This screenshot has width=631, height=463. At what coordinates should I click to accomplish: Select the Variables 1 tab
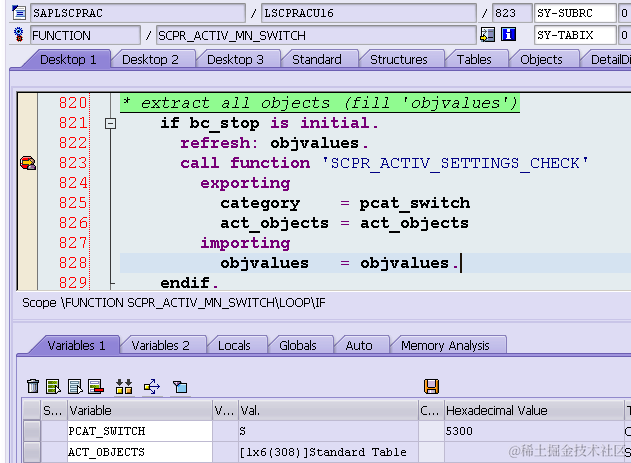pyautogui.click(x=76, y=346)
